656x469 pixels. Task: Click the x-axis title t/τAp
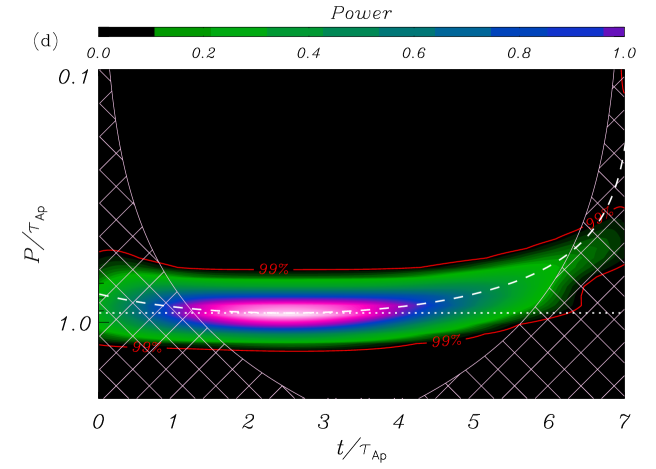pyautogui.click(x=361, y=450)
